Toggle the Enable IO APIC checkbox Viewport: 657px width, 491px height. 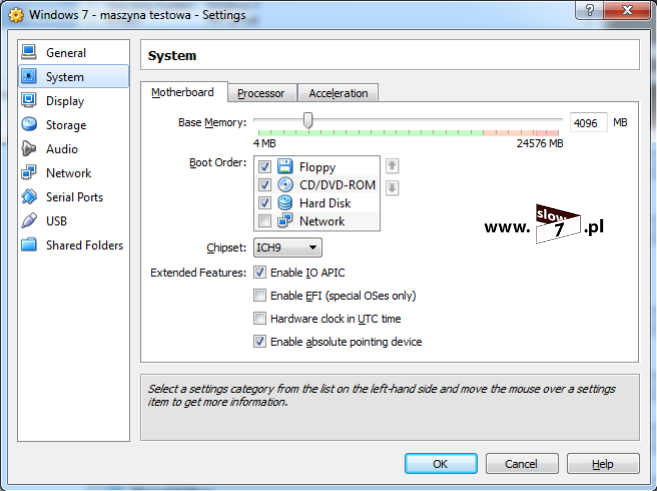(259, 272)
